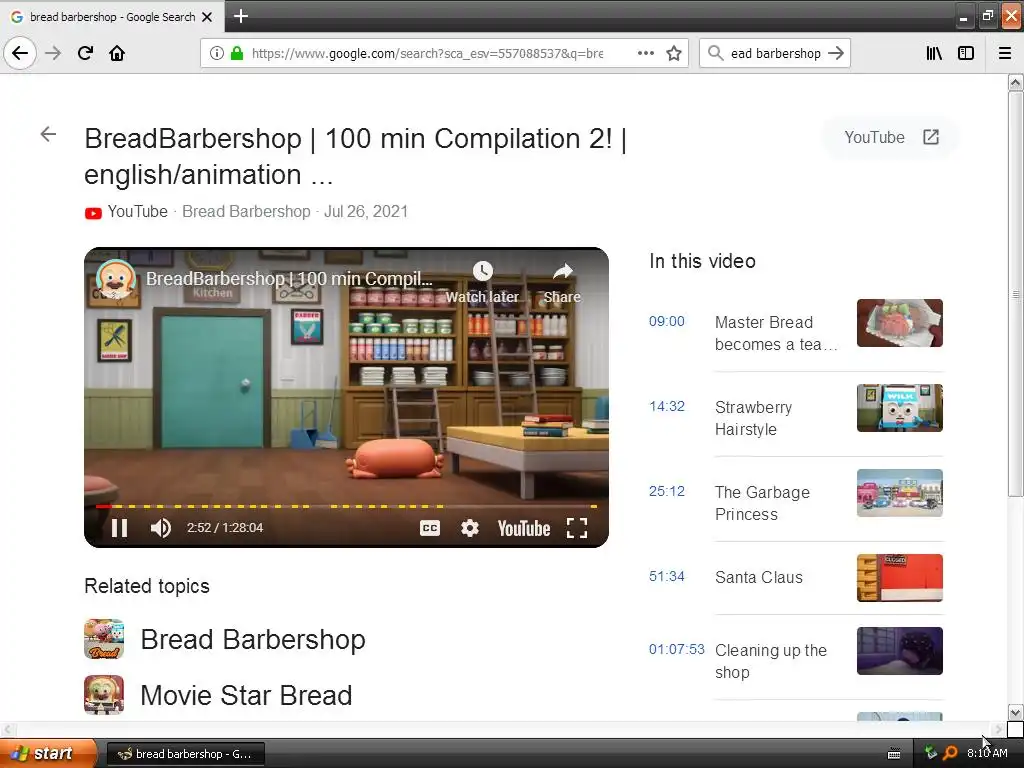The height and width of the screenshot is (768, 1024).
Task: Toggle the sidebar view icon
Action: point(966,53)
